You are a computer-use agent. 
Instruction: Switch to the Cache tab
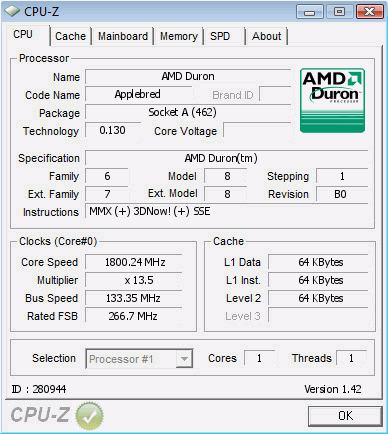[x=70, y=36]
